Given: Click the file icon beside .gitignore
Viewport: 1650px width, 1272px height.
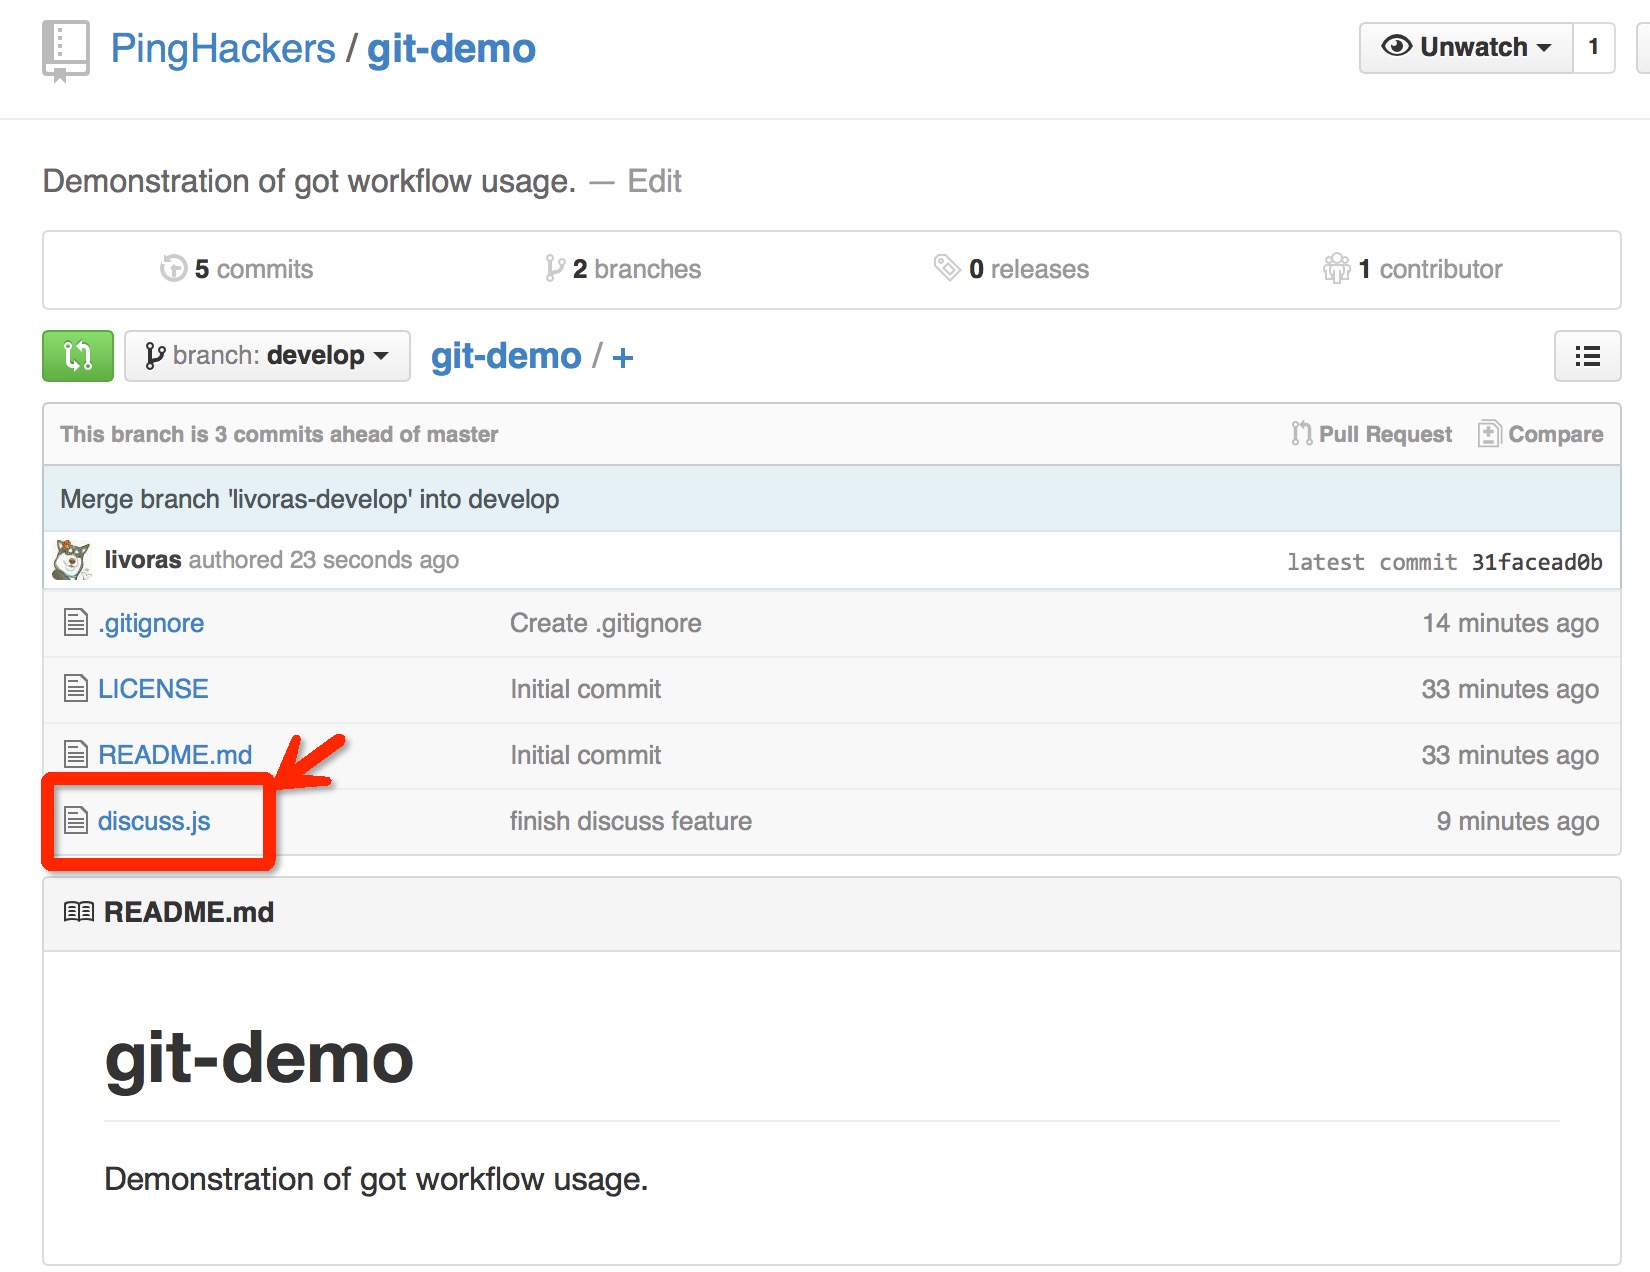Looking at the screenshot, I should (76, 623).
